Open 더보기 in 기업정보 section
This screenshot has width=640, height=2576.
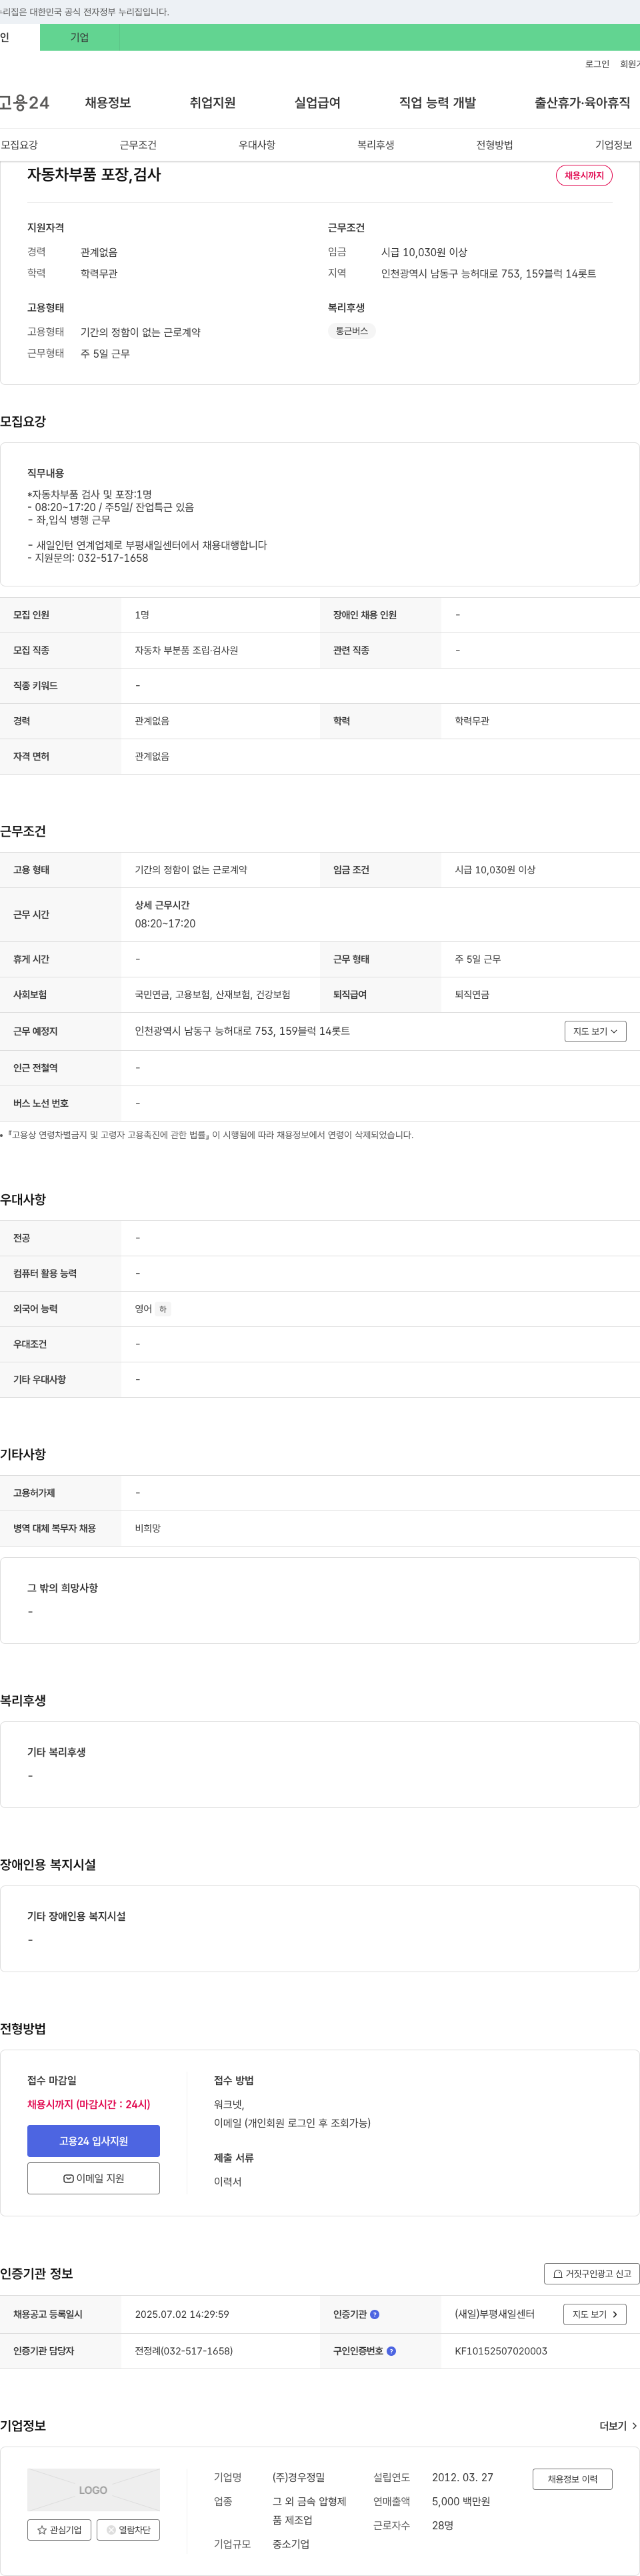click(618, 2426)
